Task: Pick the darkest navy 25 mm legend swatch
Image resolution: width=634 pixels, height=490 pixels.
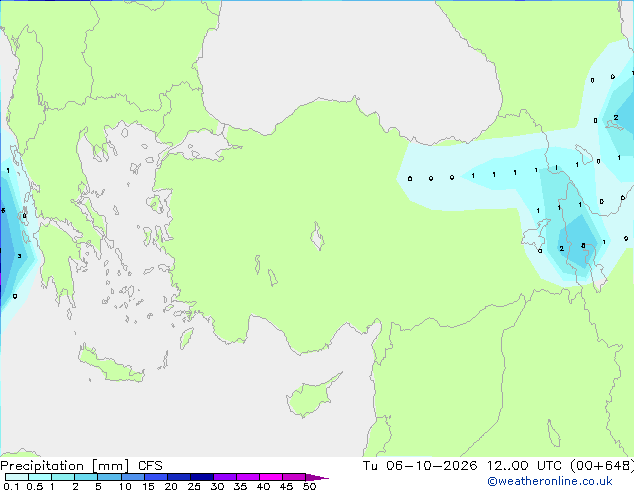Action: pos(202,477)
